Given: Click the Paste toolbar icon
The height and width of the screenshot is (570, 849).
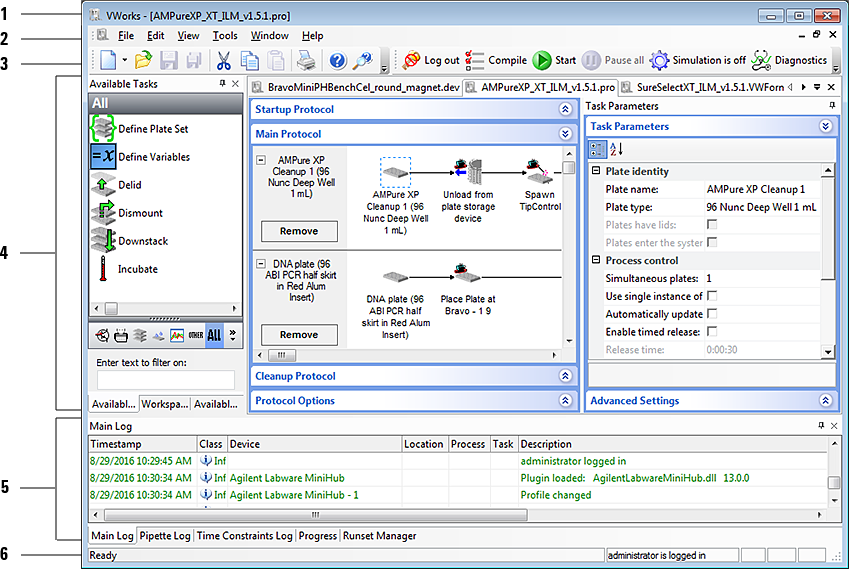Looking at the screenshot, I should click(x=276, y=60).
